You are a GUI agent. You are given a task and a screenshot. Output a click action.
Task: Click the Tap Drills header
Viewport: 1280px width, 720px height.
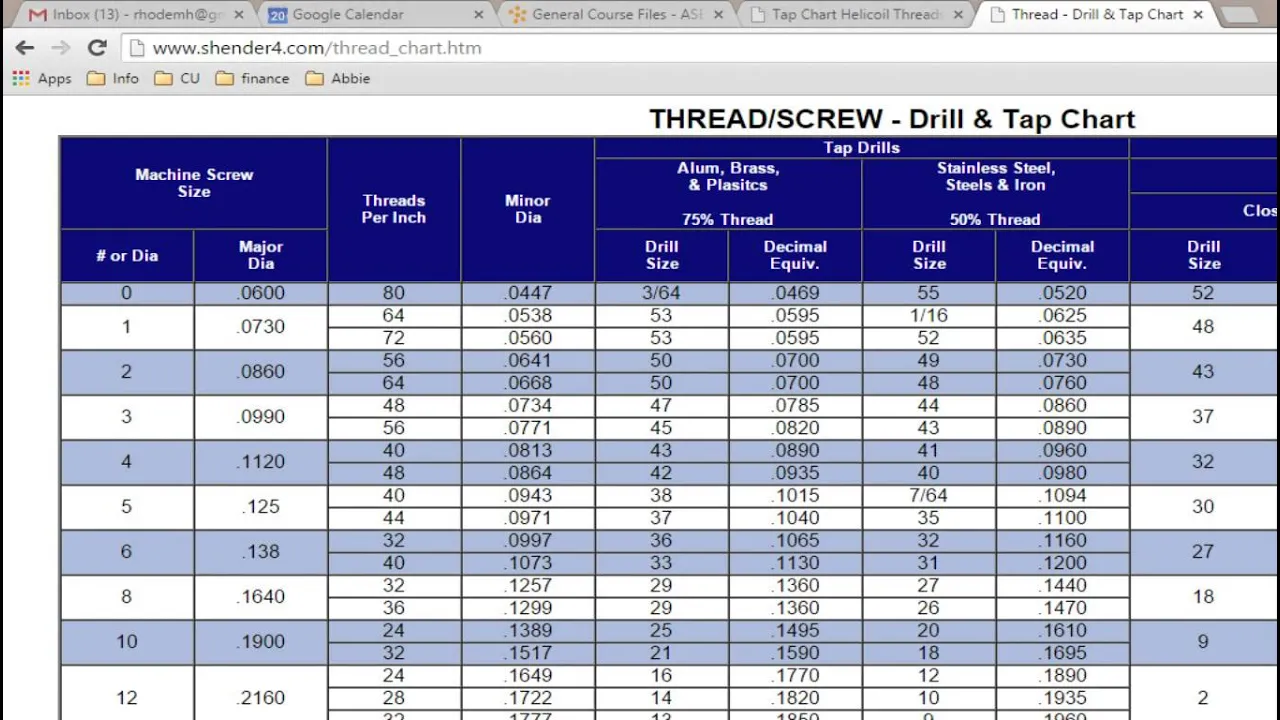(862, 148)
